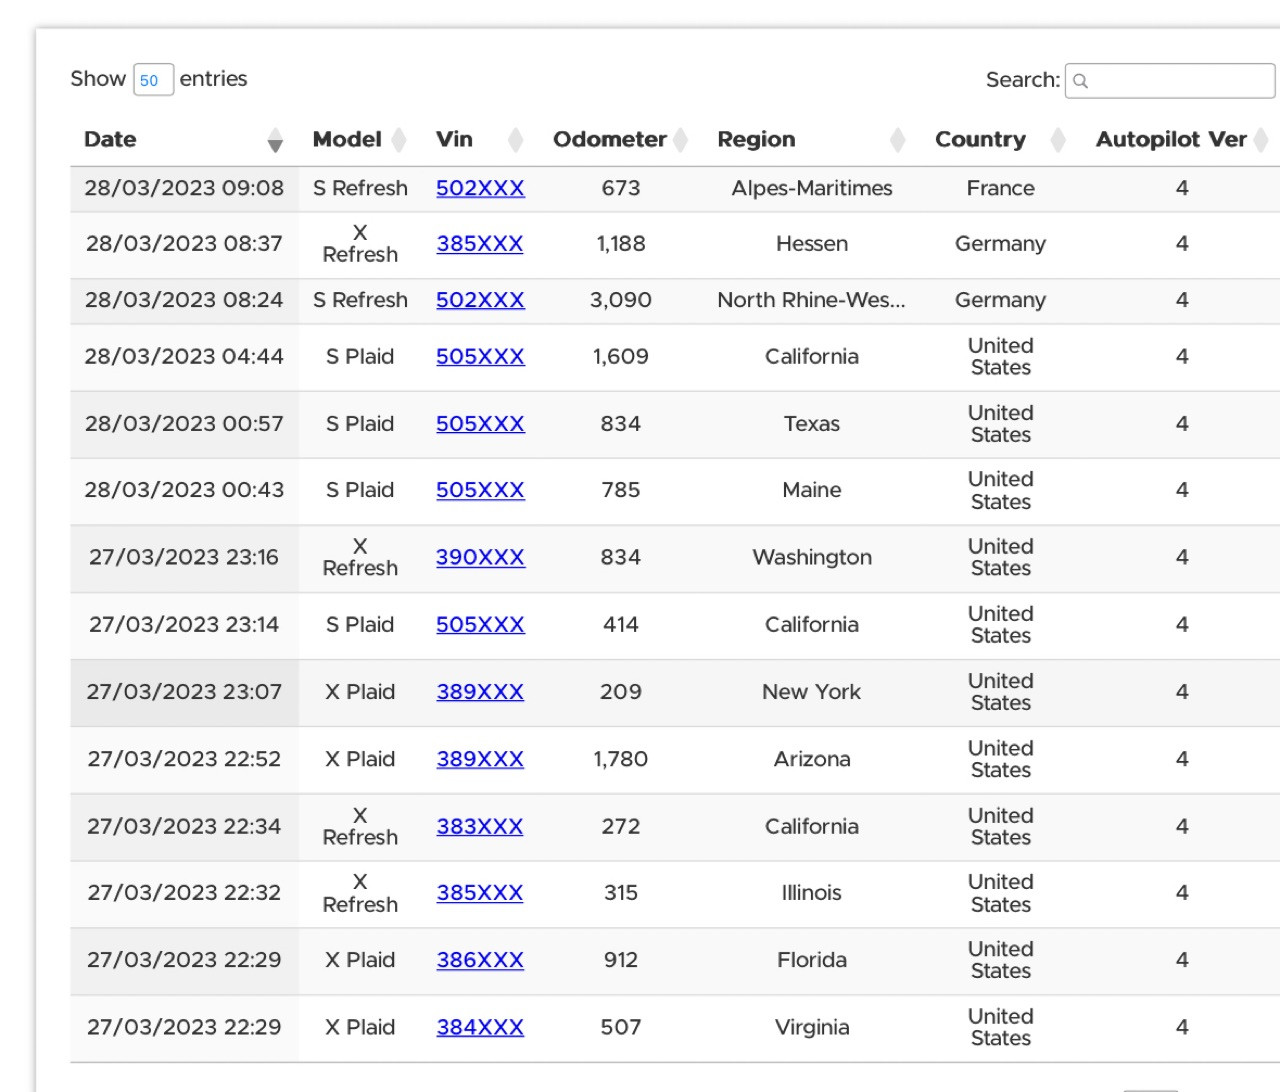Sort by Country using its arrows
This screenshot has width=1280, height=1092.
coord(1059,140)
